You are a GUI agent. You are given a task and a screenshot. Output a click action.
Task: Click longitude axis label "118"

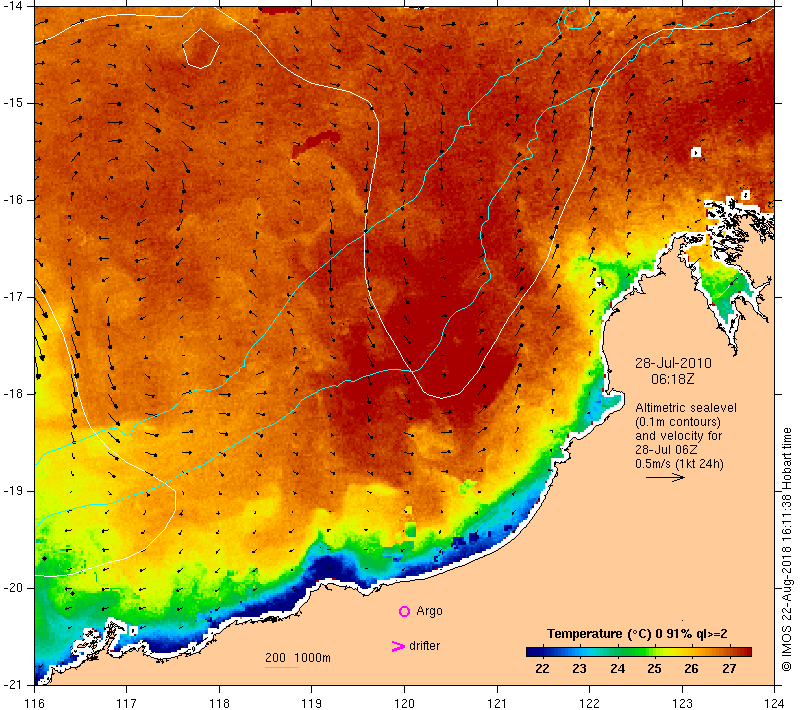pos(219,703)
